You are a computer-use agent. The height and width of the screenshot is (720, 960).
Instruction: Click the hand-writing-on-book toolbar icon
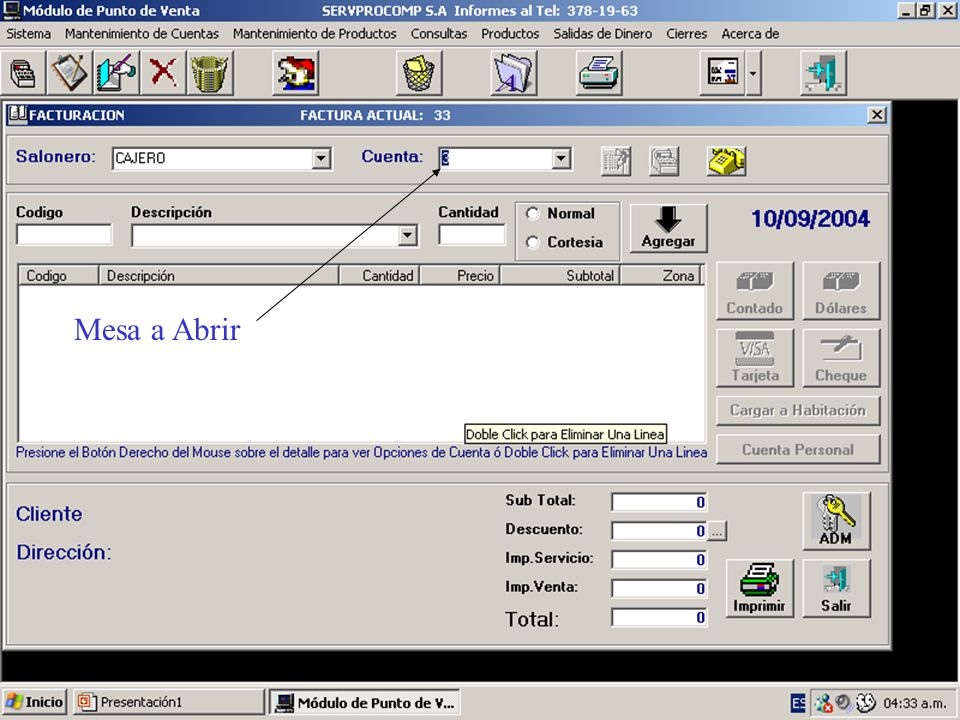point(116,73)
